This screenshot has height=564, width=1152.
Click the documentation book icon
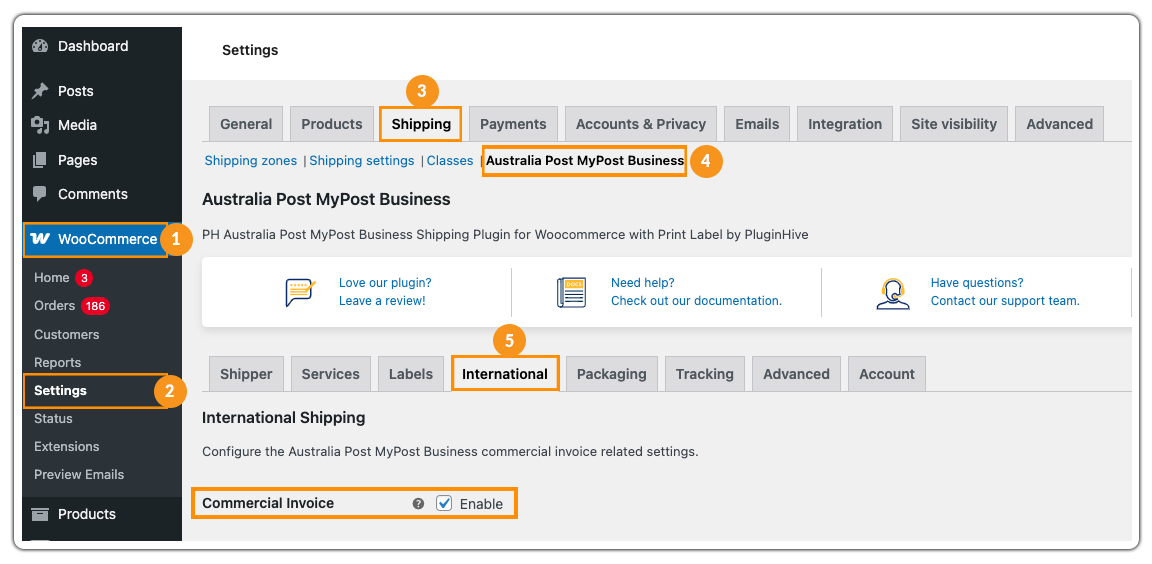572,292
